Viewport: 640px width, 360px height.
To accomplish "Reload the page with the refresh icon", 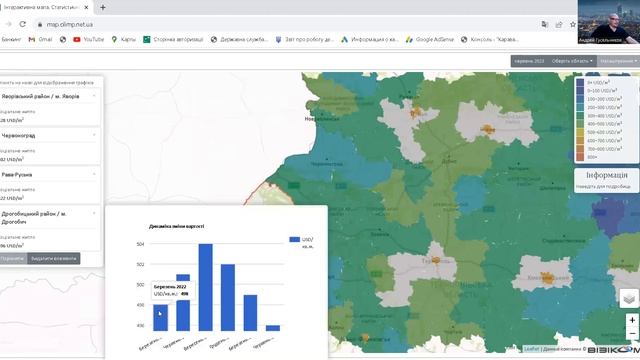I will click(23, 24).
